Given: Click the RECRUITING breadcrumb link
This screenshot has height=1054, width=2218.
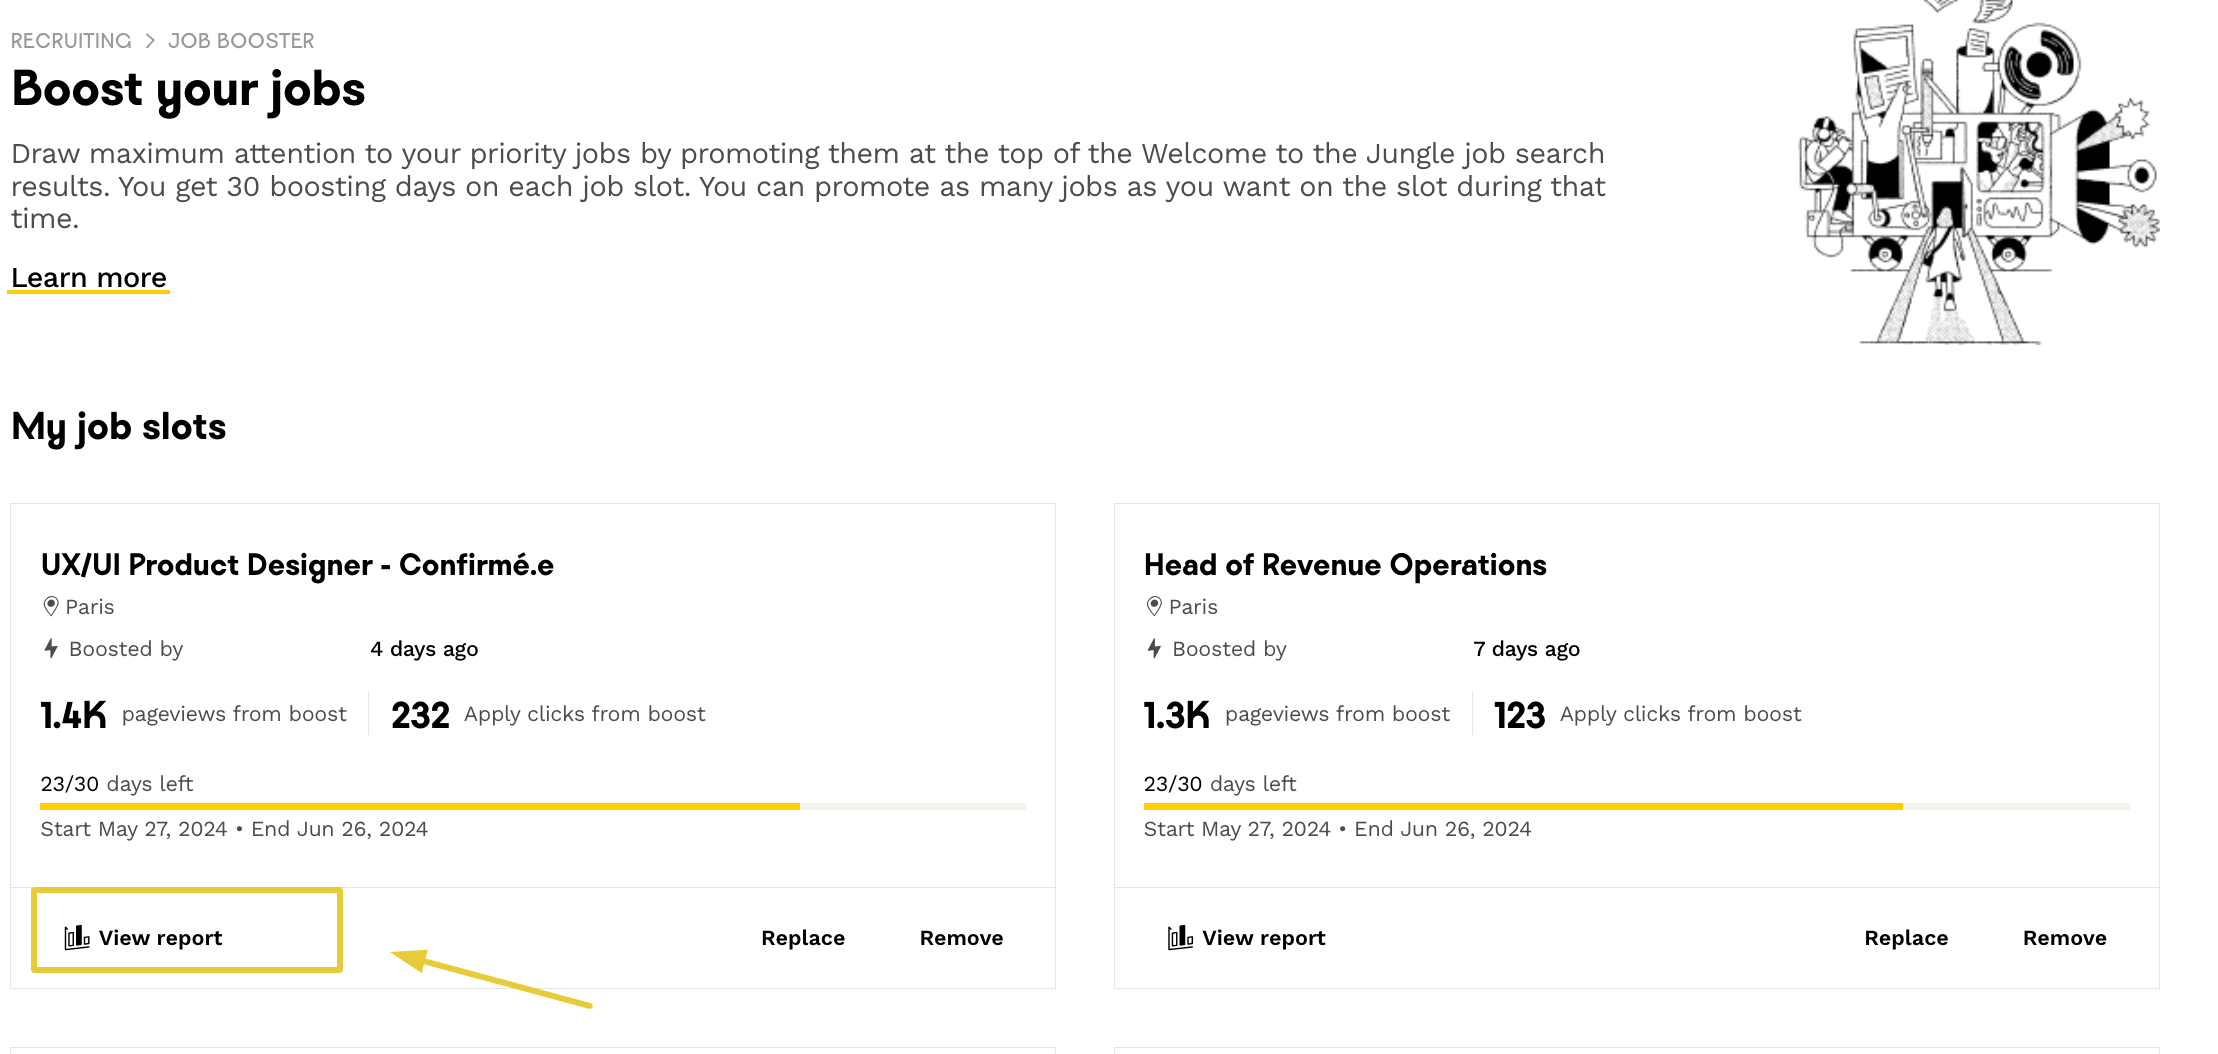Looking at the screenshot, I should tap(71, 41).
